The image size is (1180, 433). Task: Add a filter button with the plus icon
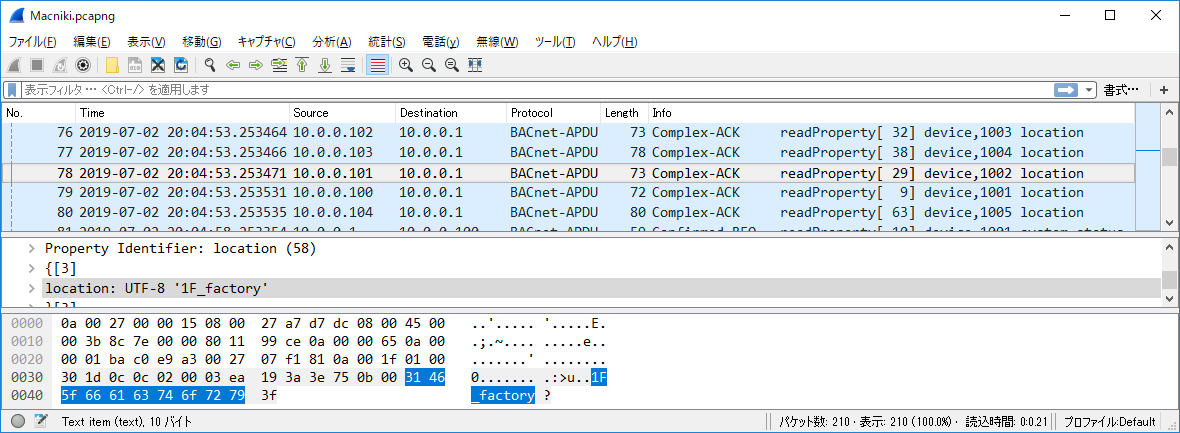(x=1163, y=90)
